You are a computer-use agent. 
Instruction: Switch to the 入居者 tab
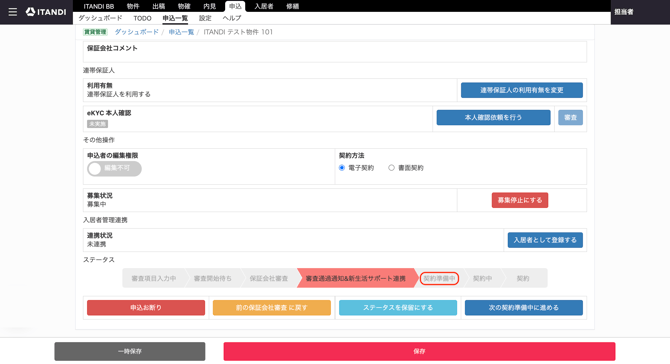coord(264,6)
